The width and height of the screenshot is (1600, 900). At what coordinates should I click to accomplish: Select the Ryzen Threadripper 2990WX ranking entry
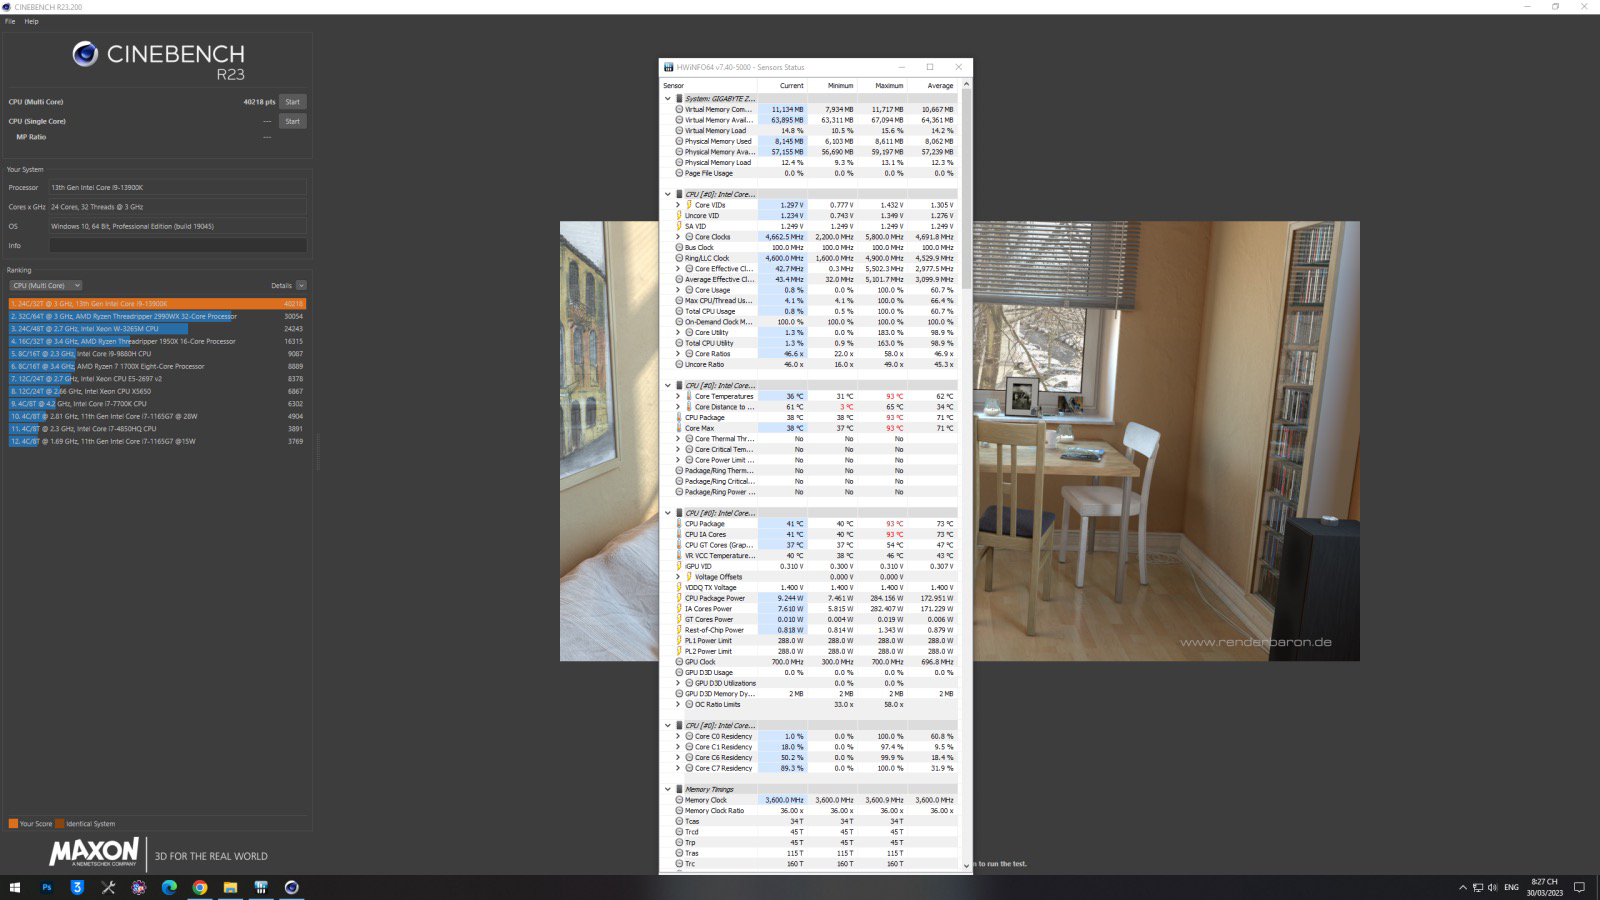coord(157,316)
